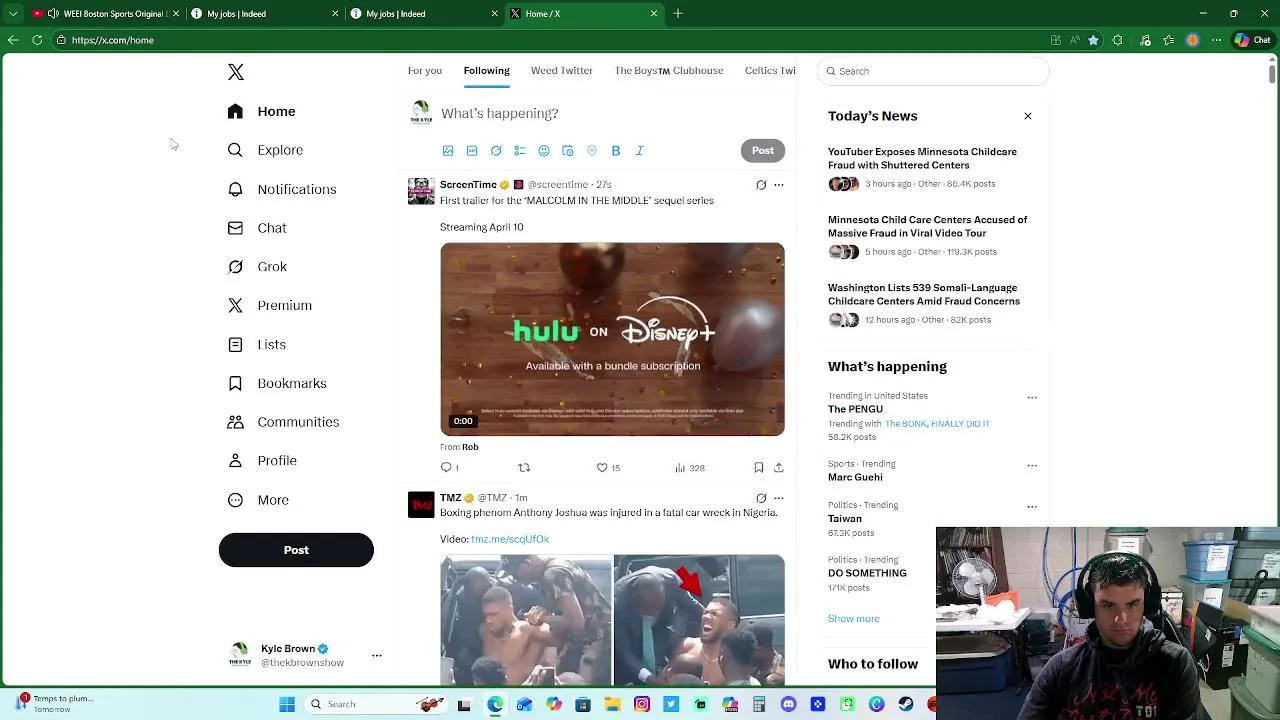This screenshot has height=720, width=1280.
Task: Favorite this page with the star icon
Action: [1094, 40]
